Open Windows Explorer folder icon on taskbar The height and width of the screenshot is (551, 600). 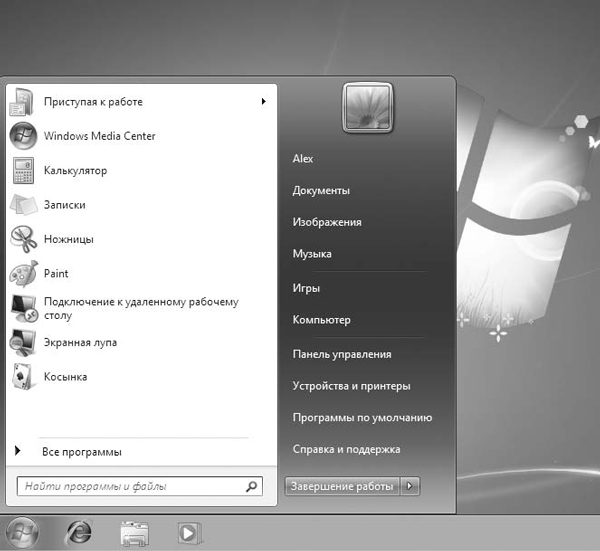[134, 533]
